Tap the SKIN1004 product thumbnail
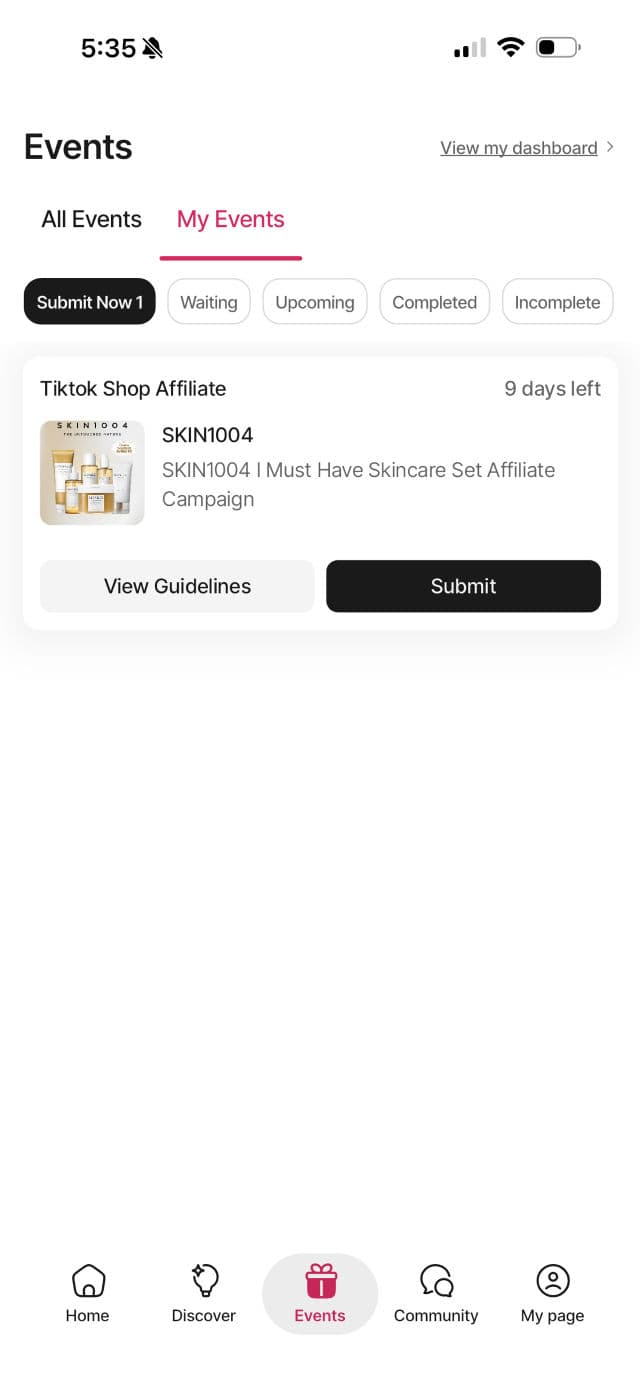The height and width of the screenshot is (1390, 640). pos(92,473)
